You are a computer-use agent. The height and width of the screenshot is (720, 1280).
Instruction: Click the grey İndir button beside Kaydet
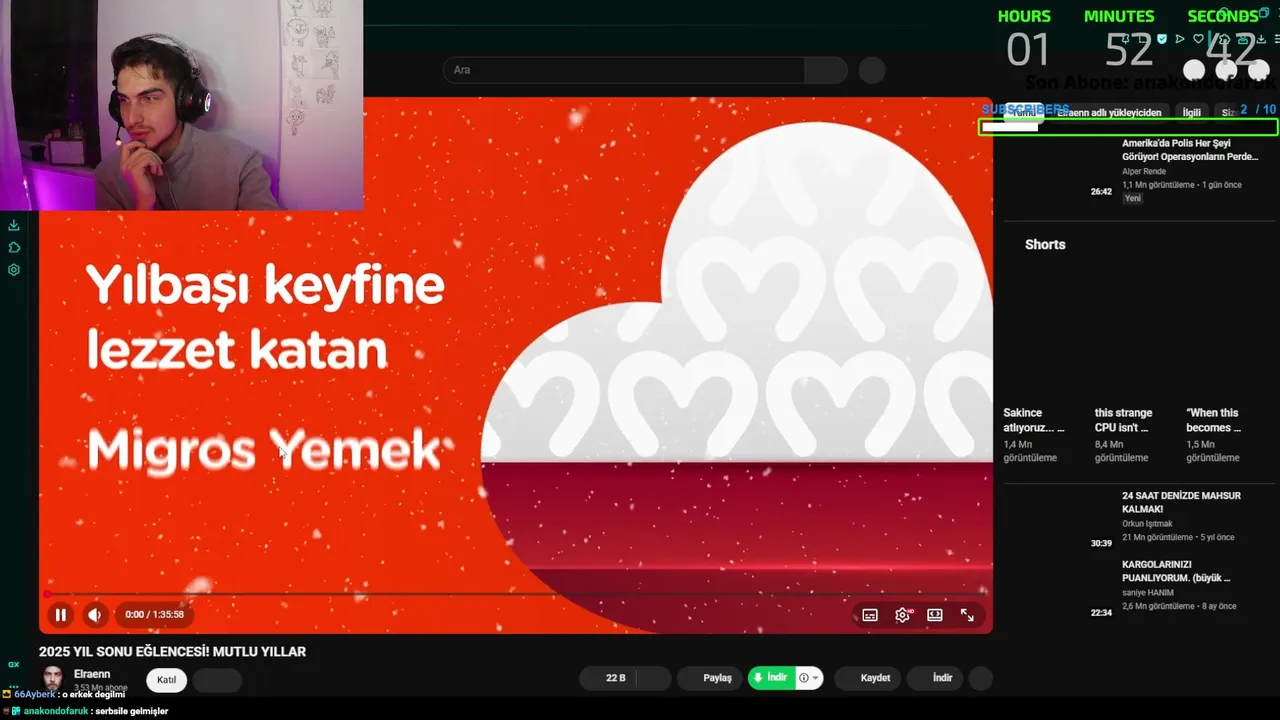point(937,678)
